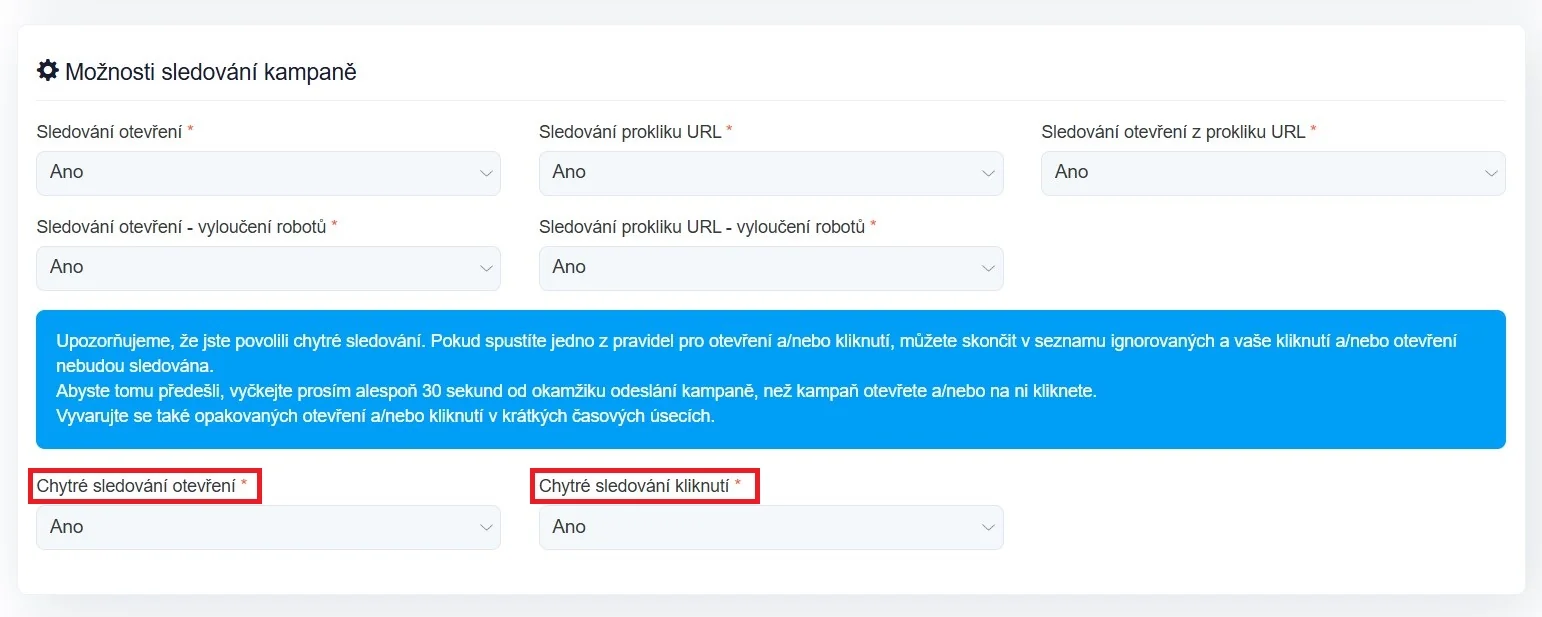This screenshot has width=1542, height=617.
Task: Click Sledování otevření - vyloučení robotů label
Action: tap(181, 227)
